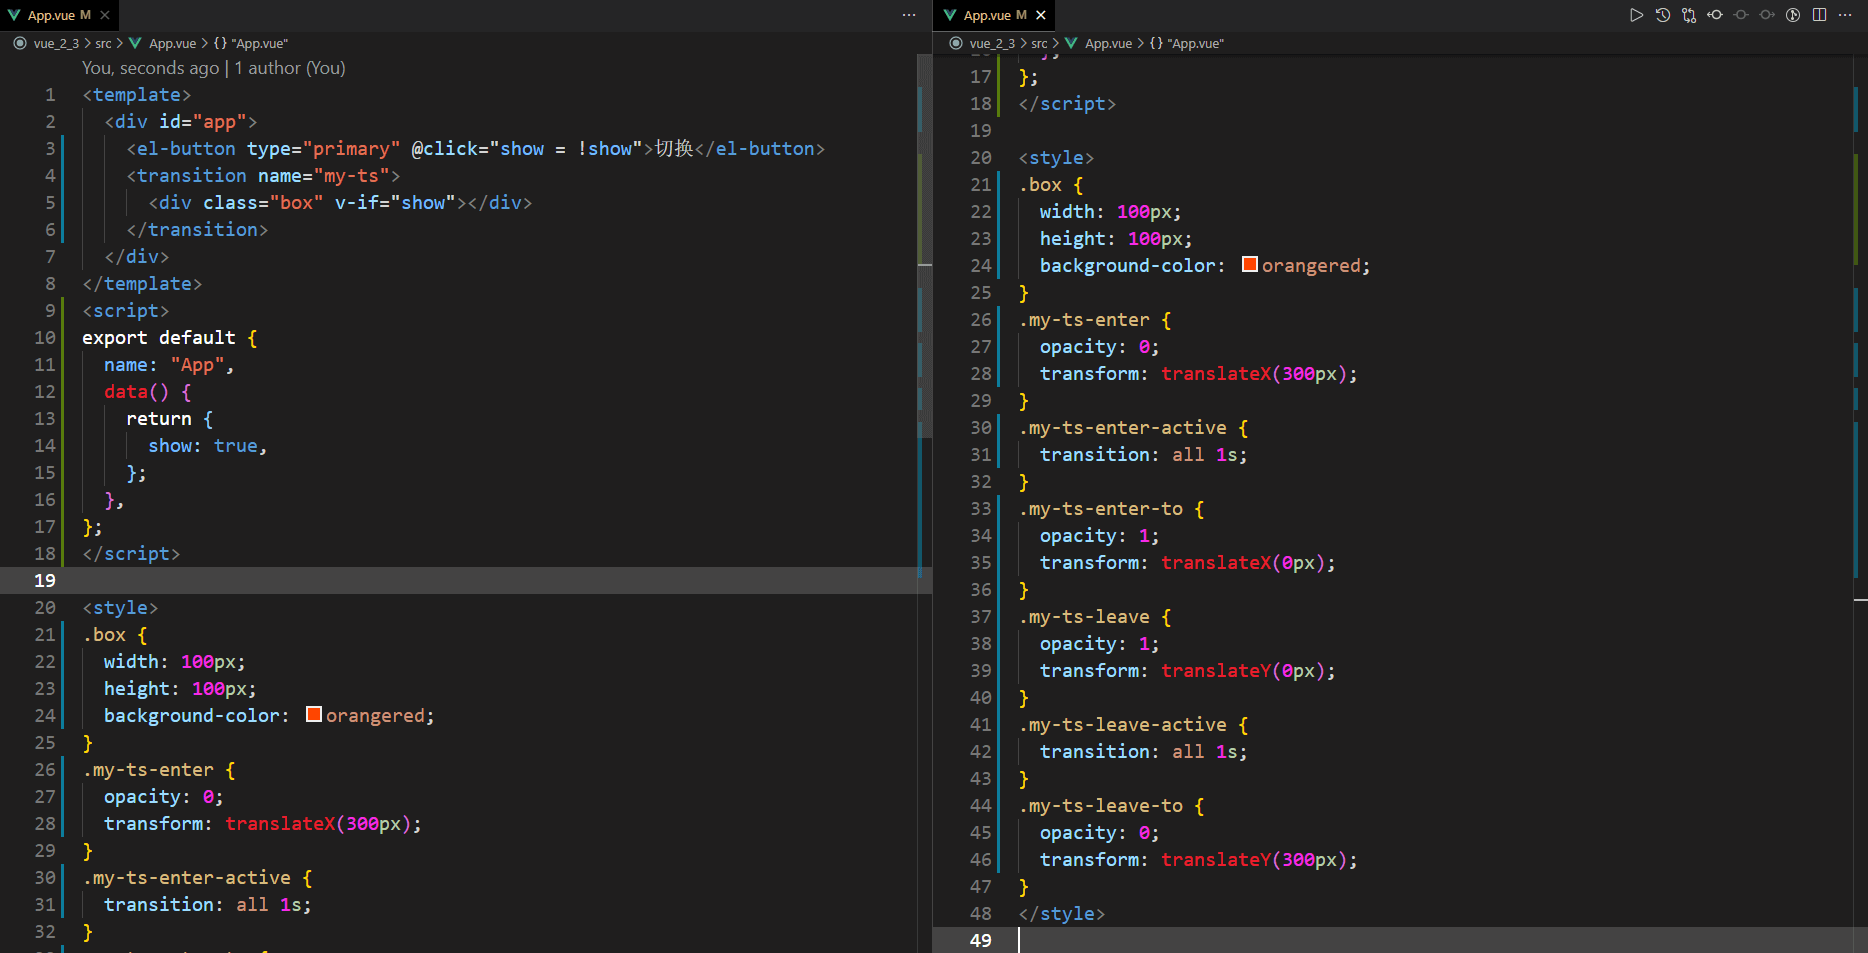Open the "App.vue" symbol breadcrumb in right editor
Image resolution: width=1868 pixels, height=953 pixels.
point(1195,44)
